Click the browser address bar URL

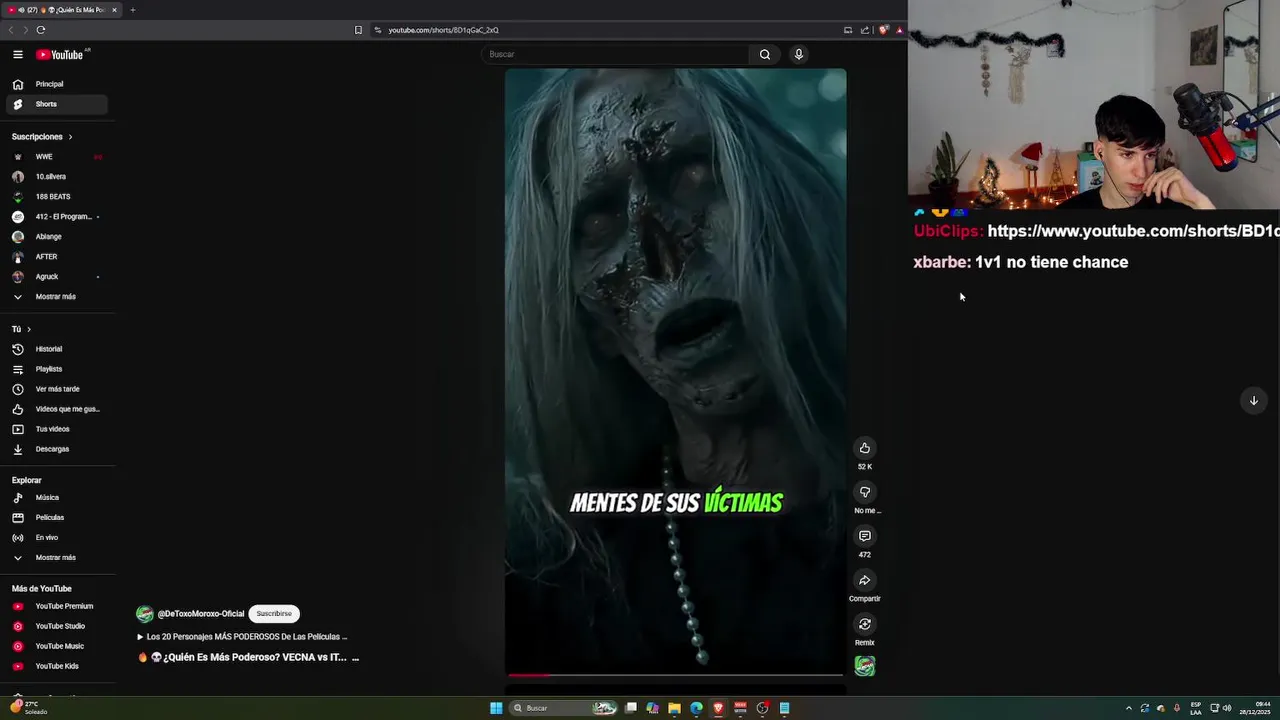(x=444, y=30)
